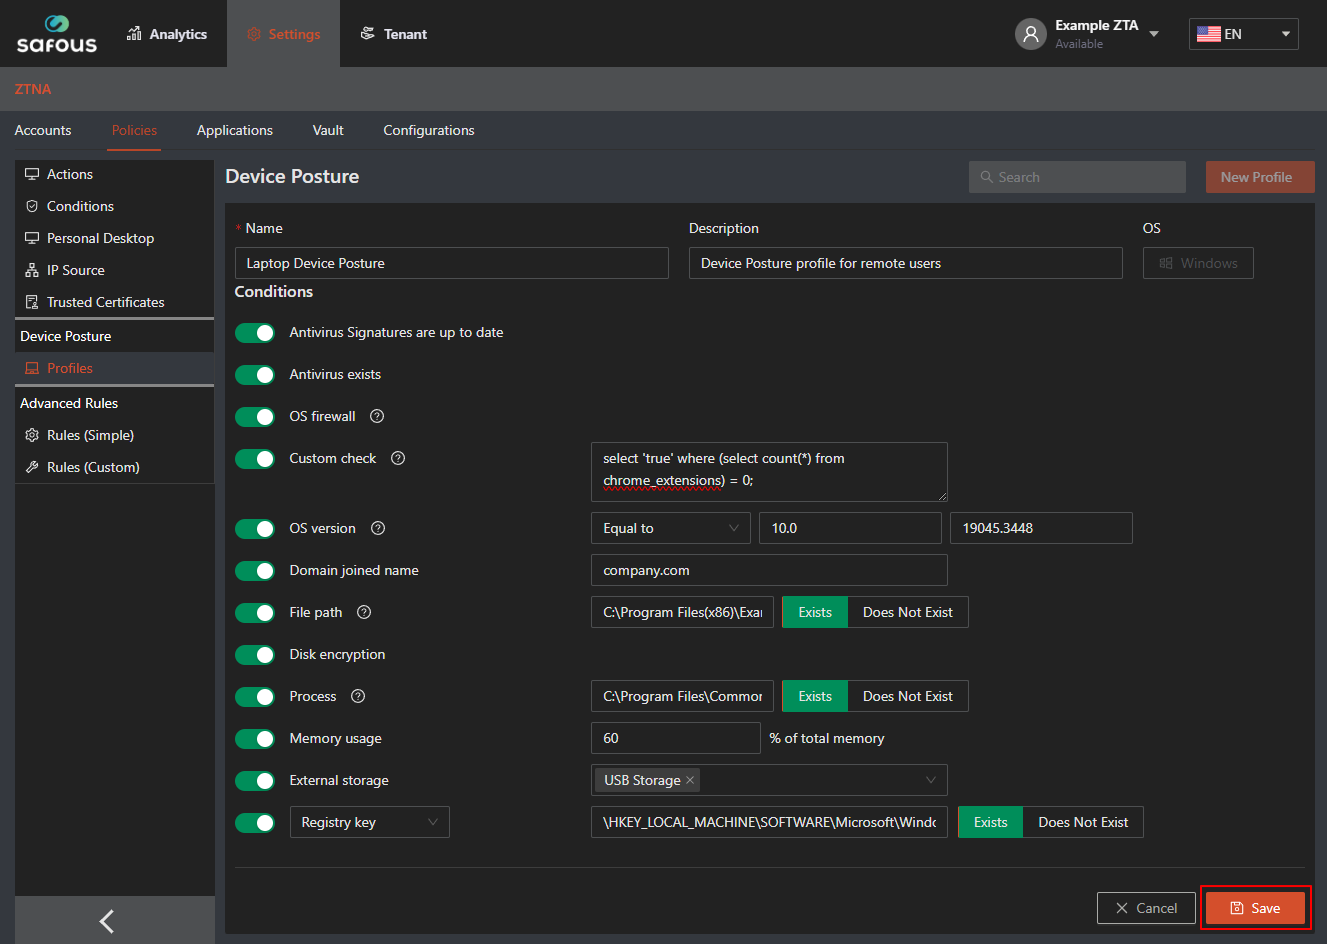The image size is (1327, 944).
Task: Expand the Registry key type dropdown
Action: click(x=369, y=822)
